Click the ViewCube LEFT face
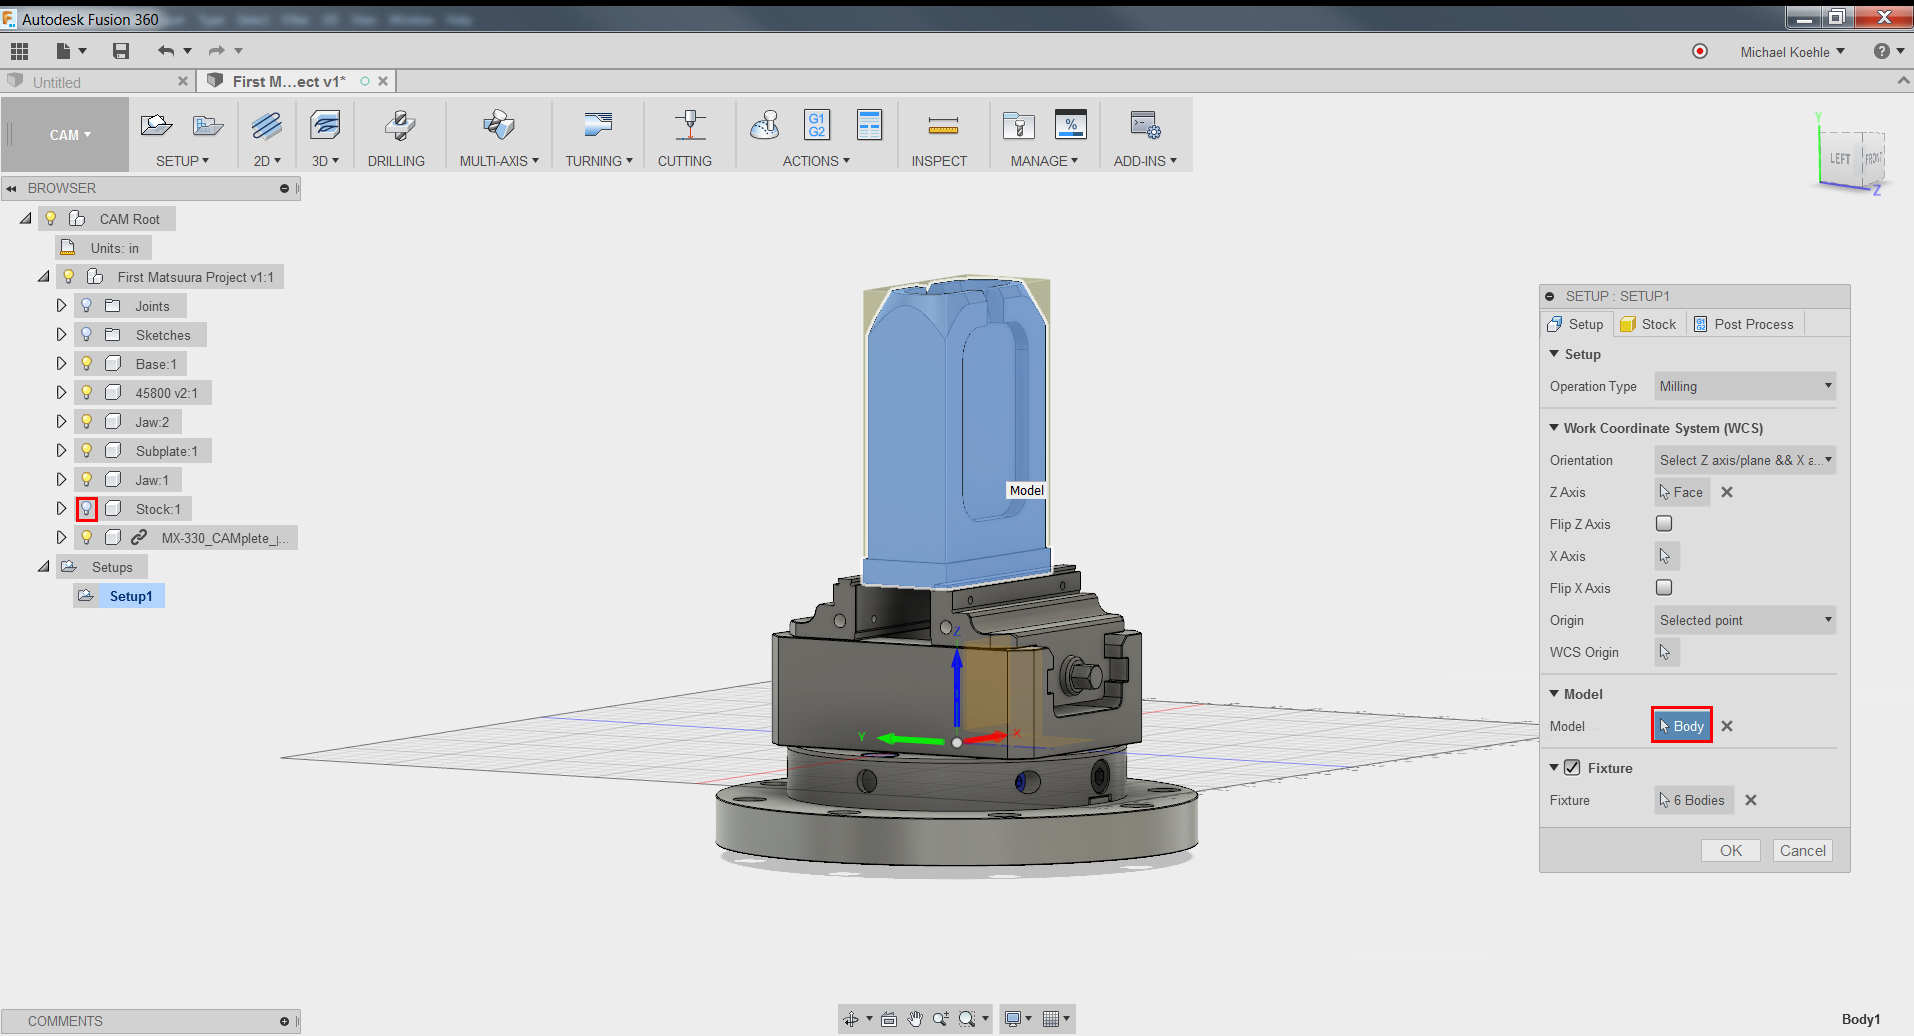The width and height of the screenshot is (1914, 1036). pos(1840,159)
